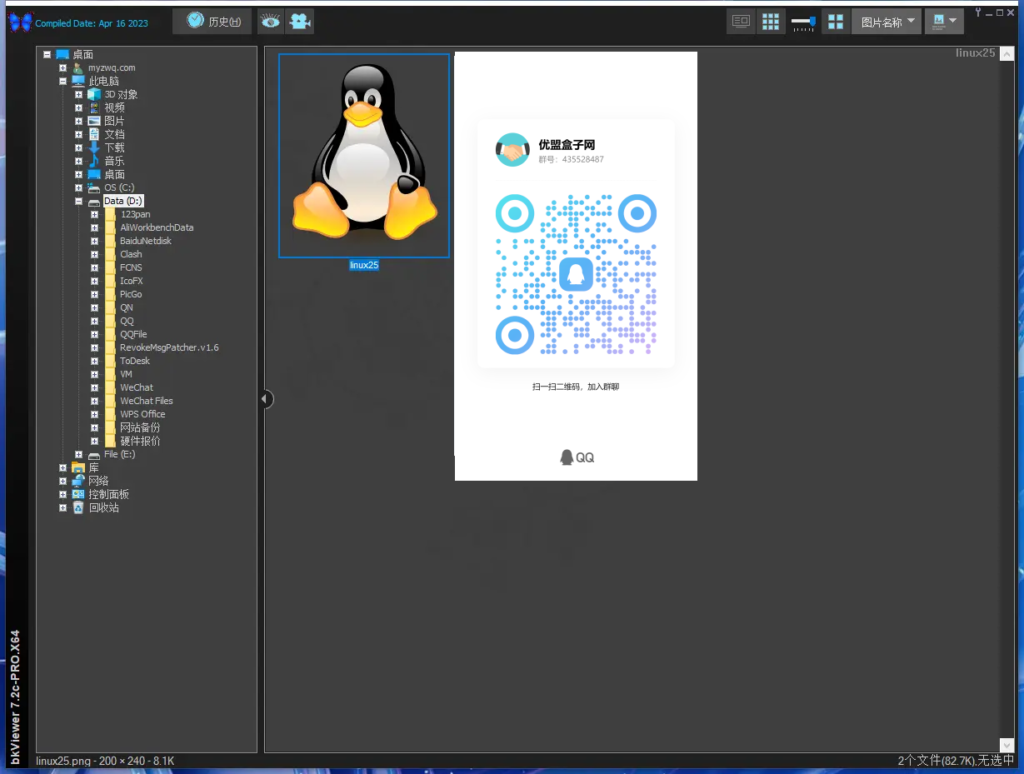
Task: Click the PicGo folder icon
Action: point(110,295)
